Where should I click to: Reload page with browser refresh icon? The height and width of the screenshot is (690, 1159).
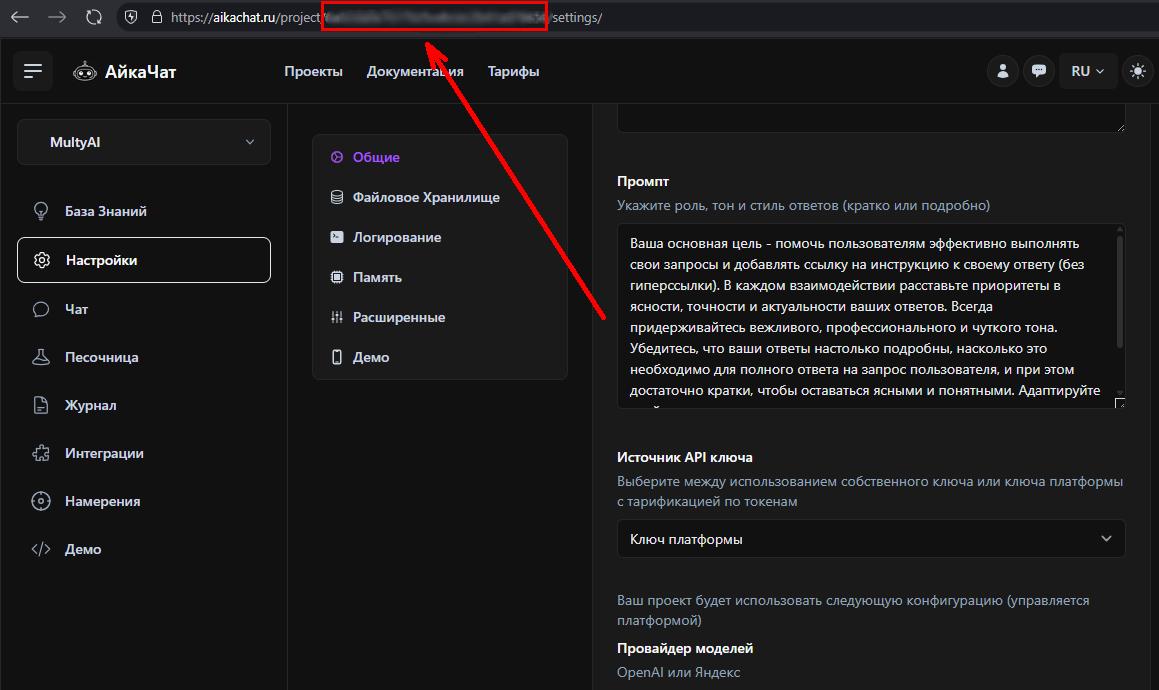(94, 17)
